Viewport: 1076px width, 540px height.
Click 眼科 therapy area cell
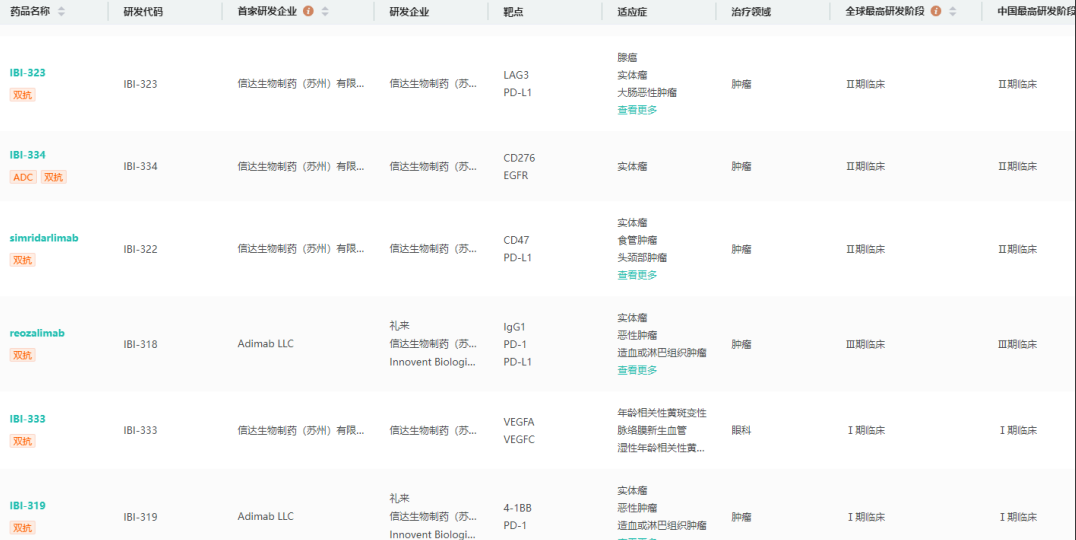[x=741, y=430]
